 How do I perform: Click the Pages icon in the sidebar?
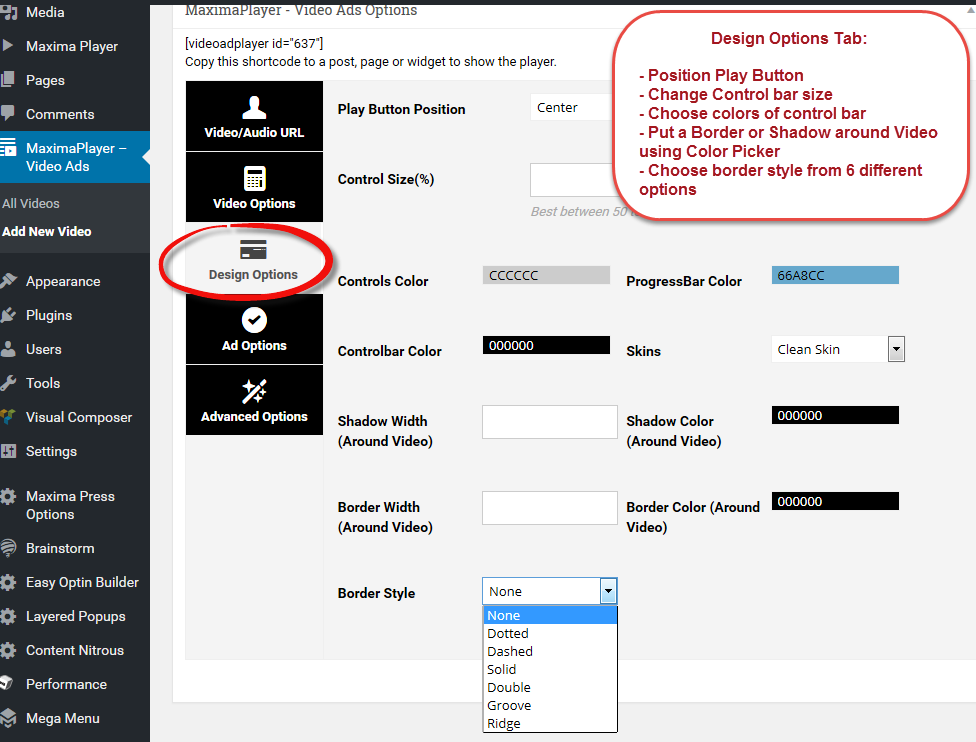pos(8,79)
